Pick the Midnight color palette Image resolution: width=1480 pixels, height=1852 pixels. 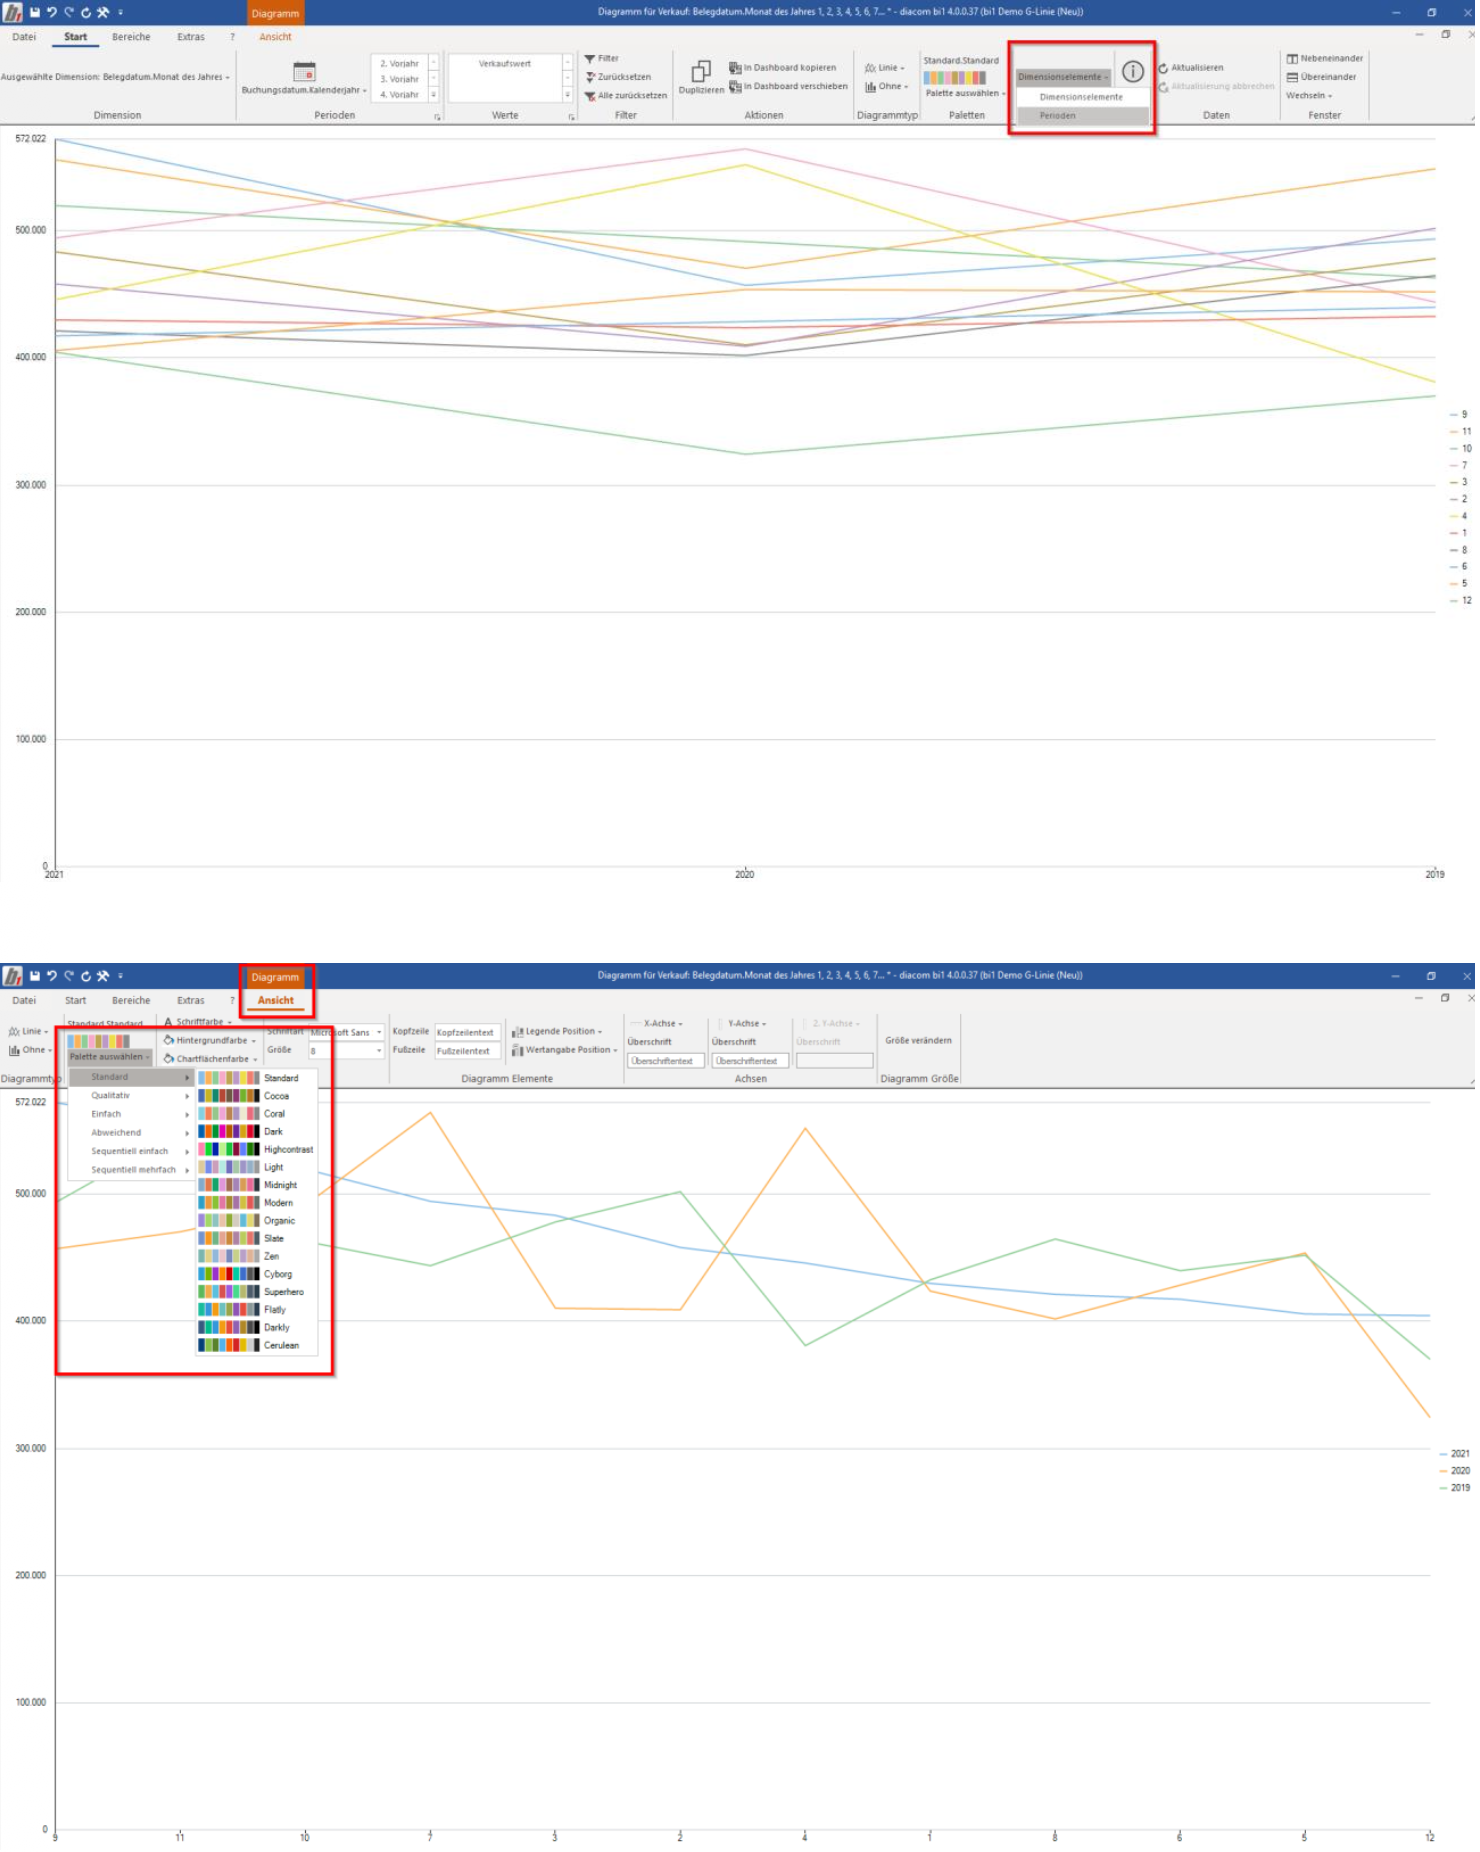coord(257,1187)
